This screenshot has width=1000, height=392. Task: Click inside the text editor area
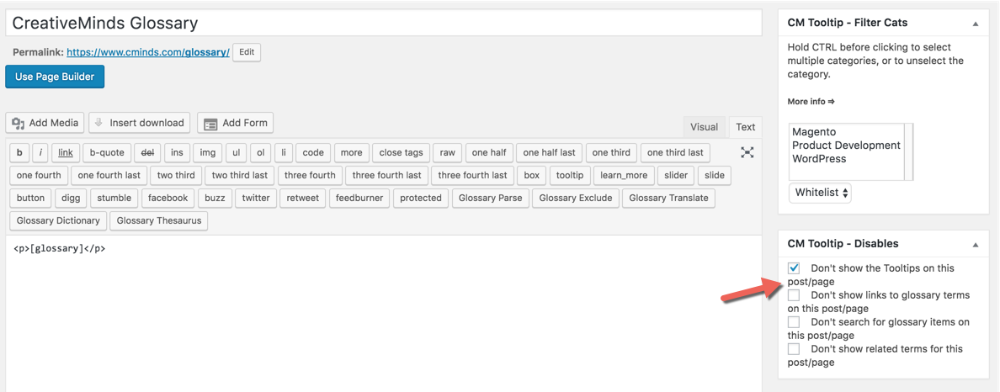click(383, 314)
